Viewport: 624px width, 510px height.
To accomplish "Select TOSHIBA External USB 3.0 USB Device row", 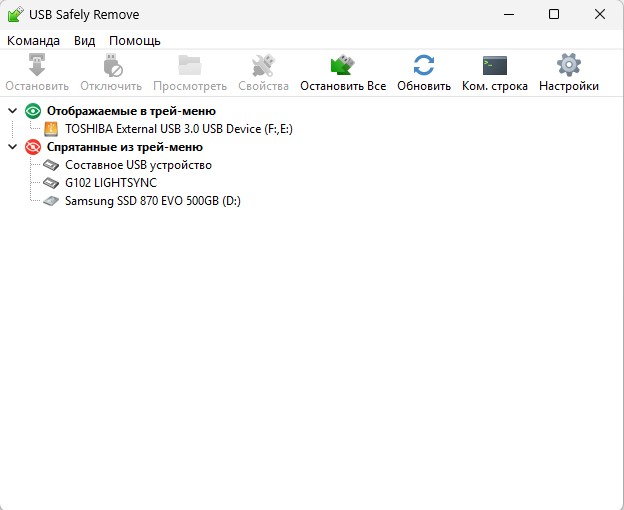I will coord(179,129).
